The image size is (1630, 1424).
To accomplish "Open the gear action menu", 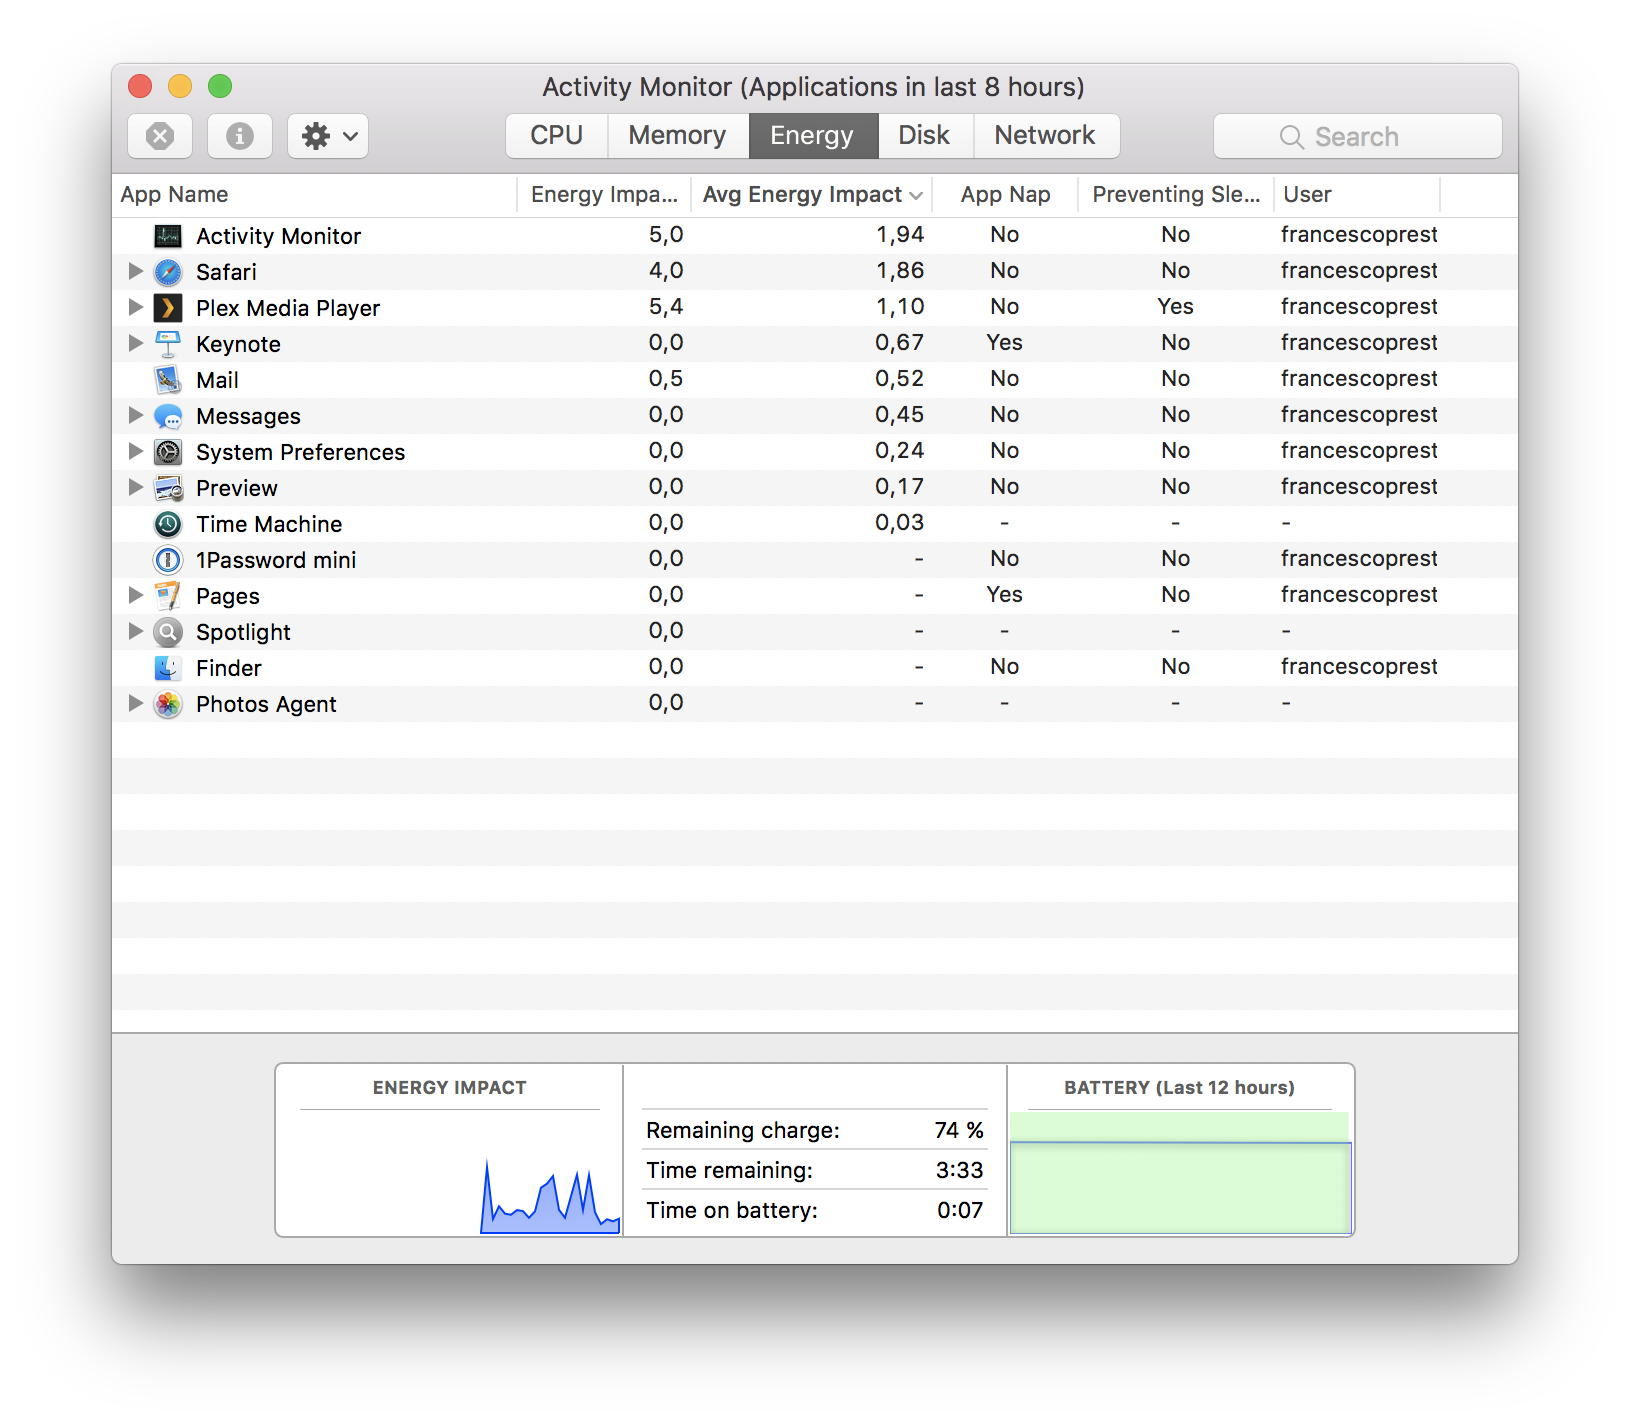I will pyautogui.click(x=328, y=136).
